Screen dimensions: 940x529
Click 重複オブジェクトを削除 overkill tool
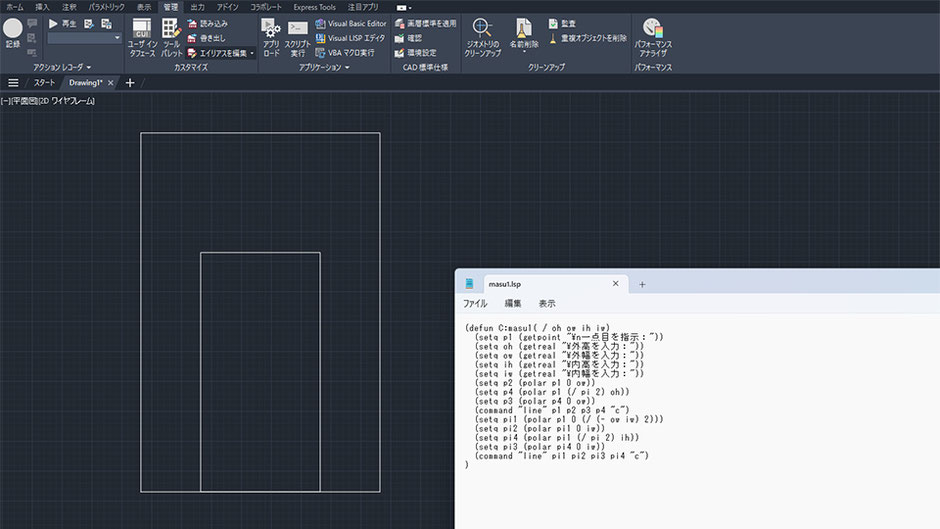pyautogui.click(x=588, y=38)
